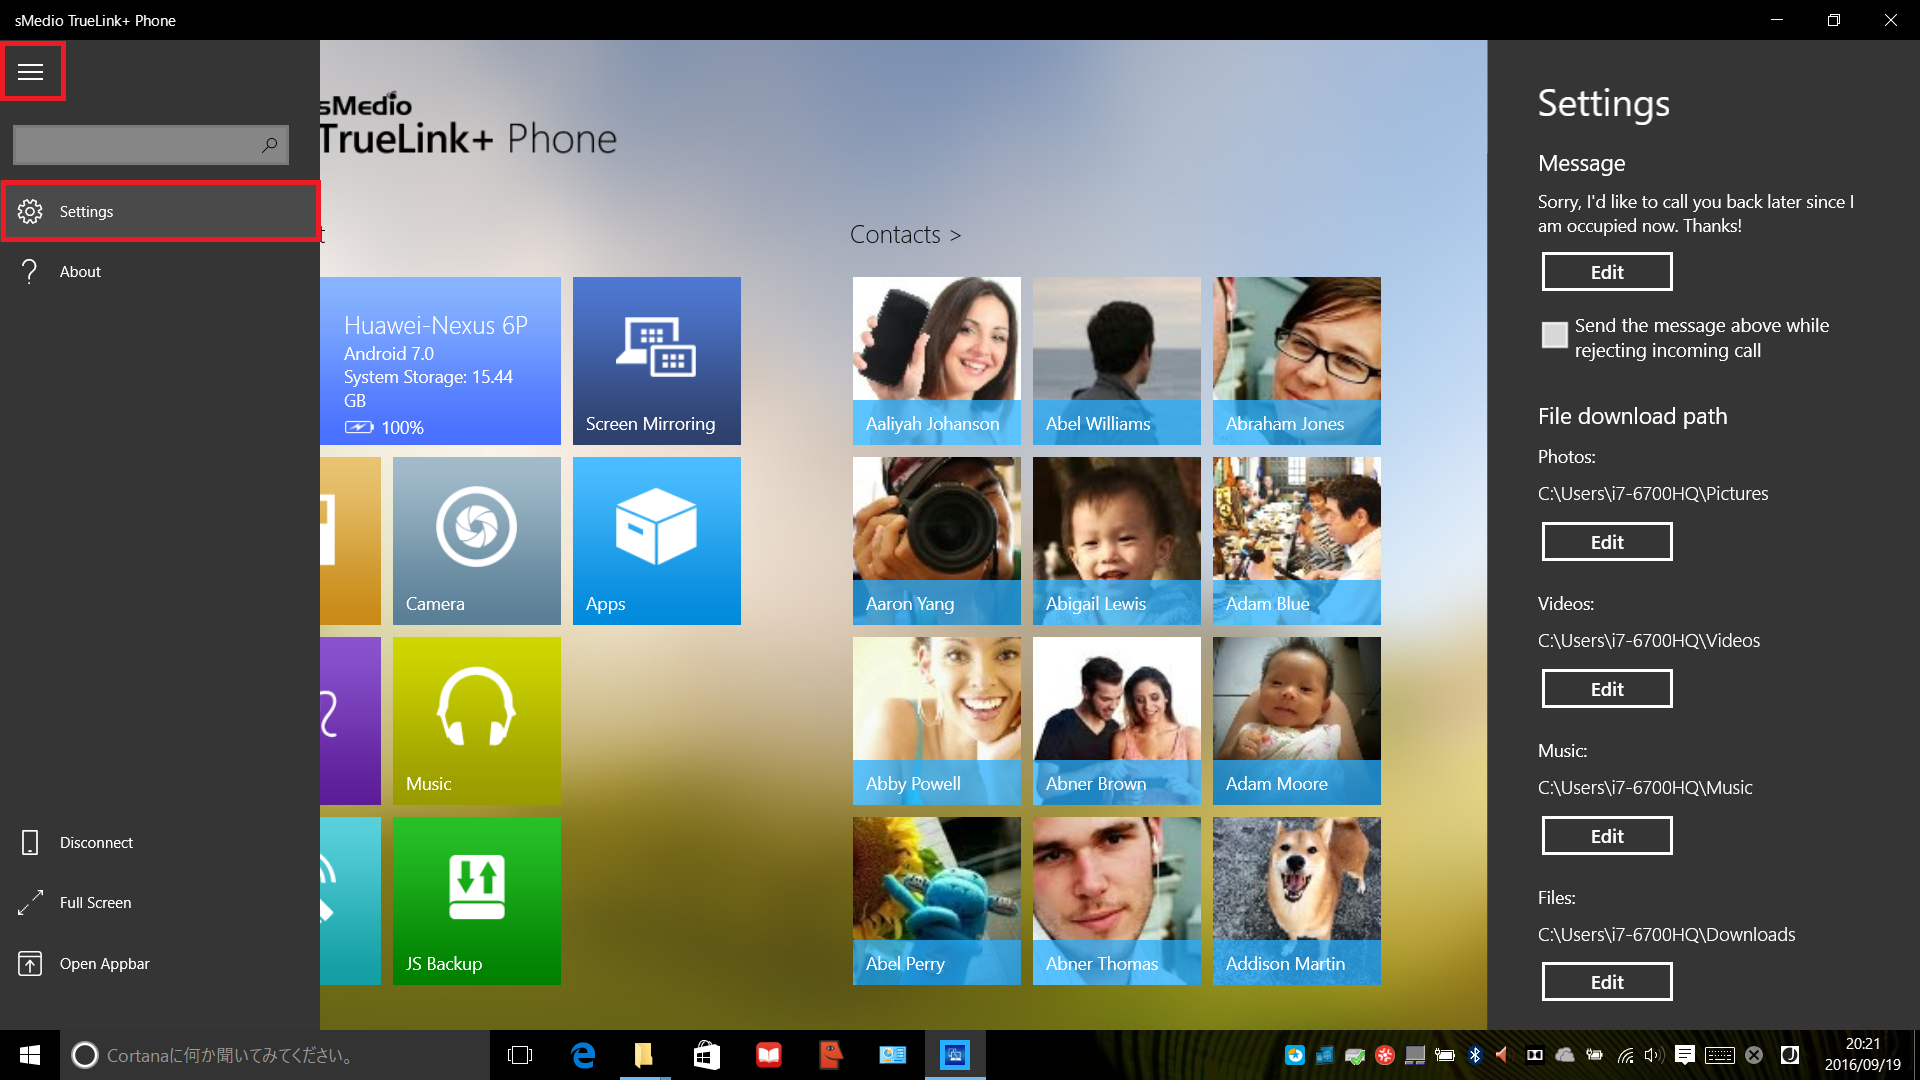
Task: Open the JS Backup tile
Action: (477, 901)
